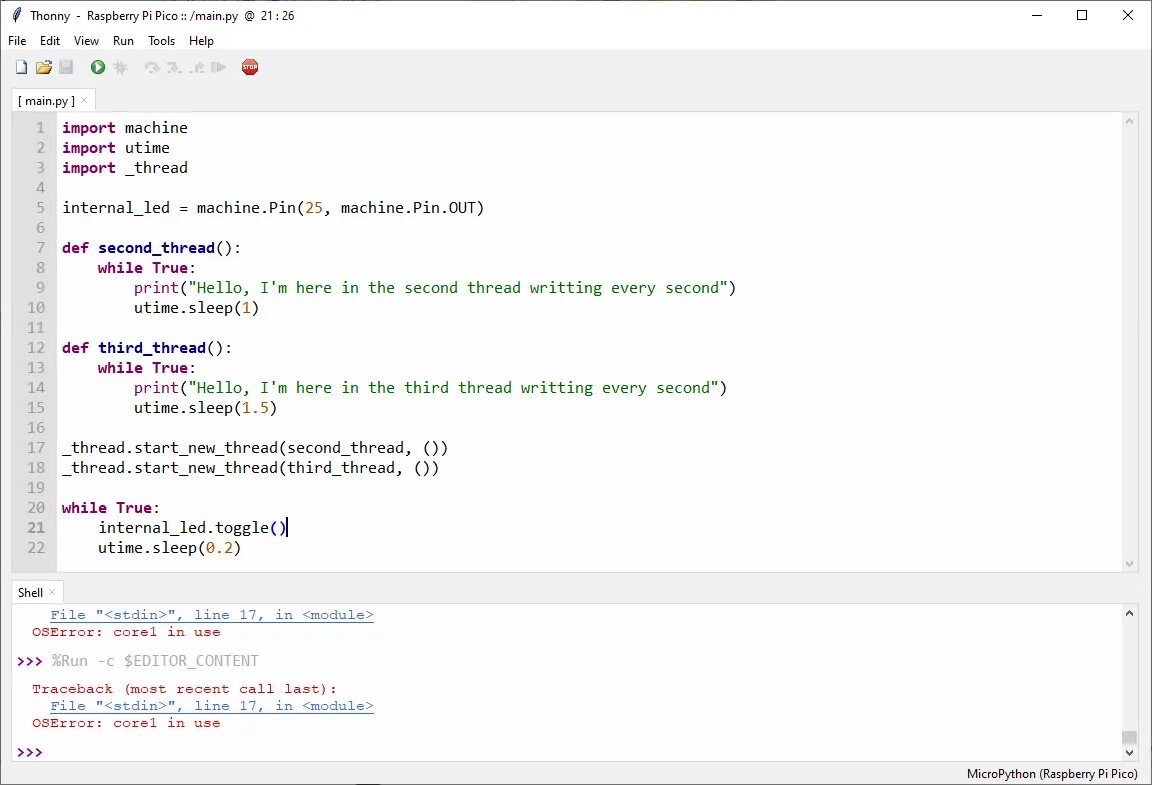Image resolution: width=1152 pixels, height=785 pixels.
Task: Open the Edit menu
Action: [50, 41]
